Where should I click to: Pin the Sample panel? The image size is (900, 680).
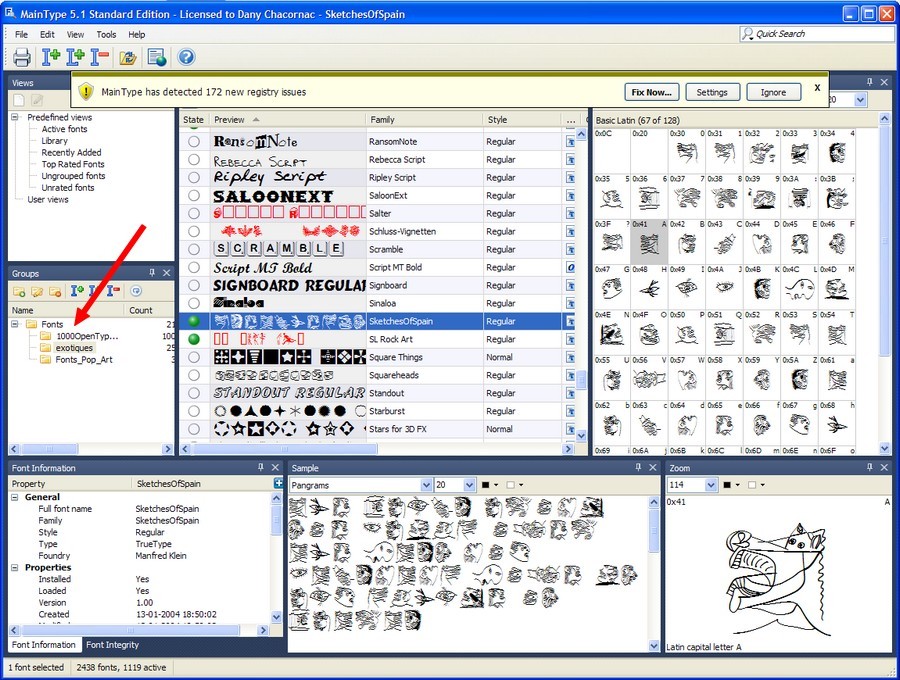click(x=638, y=468)
